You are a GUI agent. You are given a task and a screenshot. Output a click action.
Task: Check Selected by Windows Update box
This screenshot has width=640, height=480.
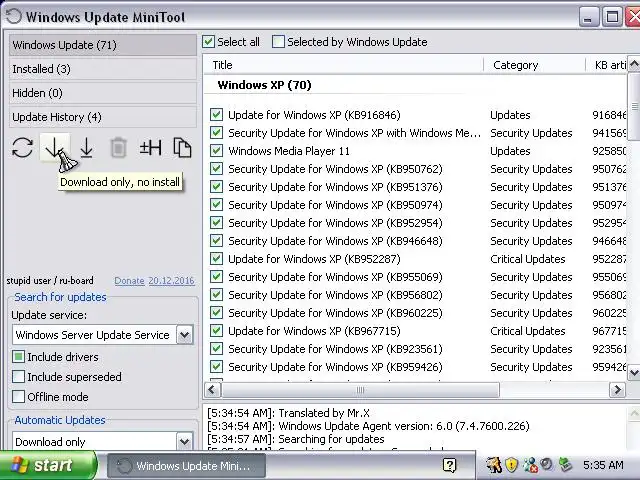(278, 42)
